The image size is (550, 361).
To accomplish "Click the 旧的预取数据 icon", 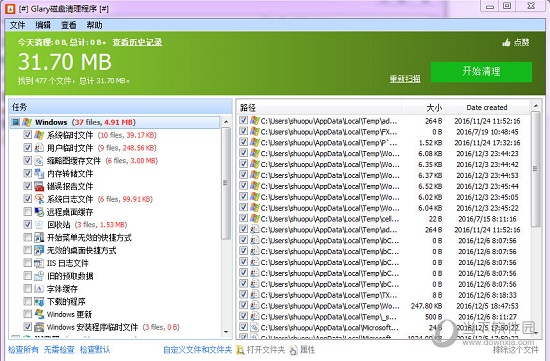I will tap(39, 276).
